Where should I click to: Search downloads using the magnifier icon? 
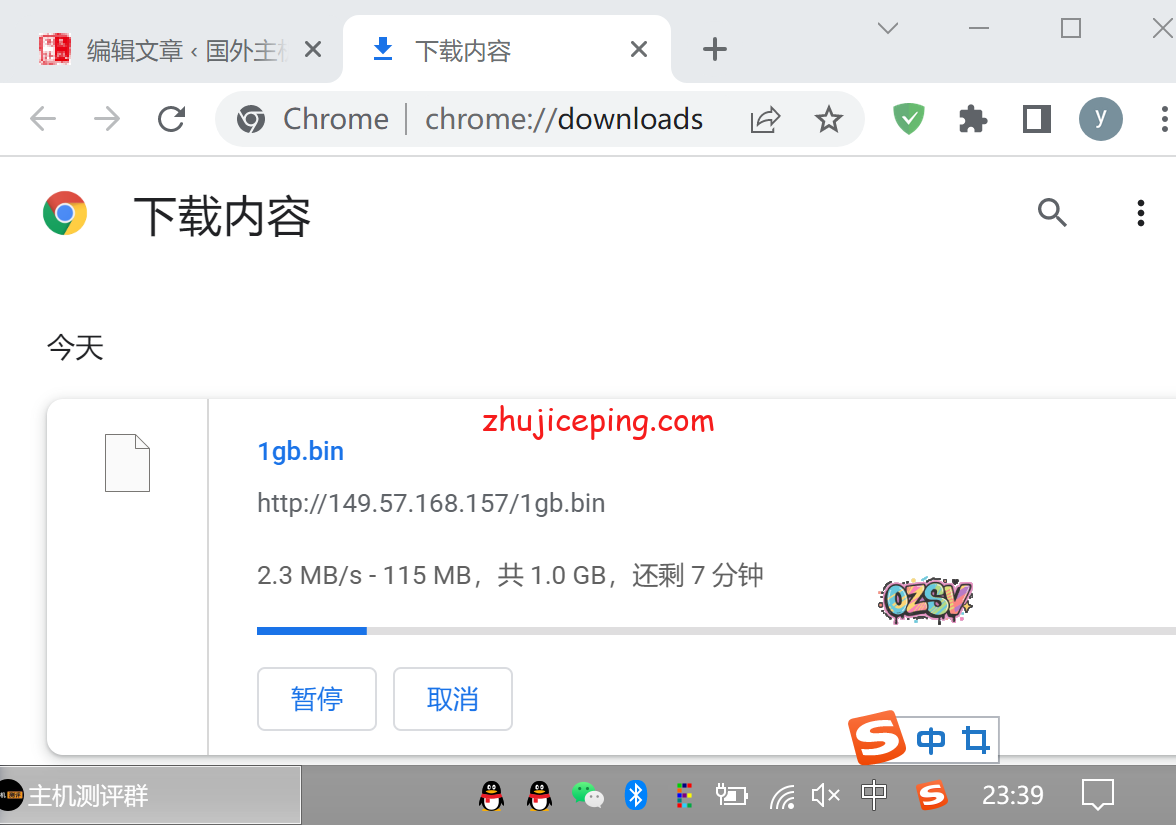click(1052, 213)
